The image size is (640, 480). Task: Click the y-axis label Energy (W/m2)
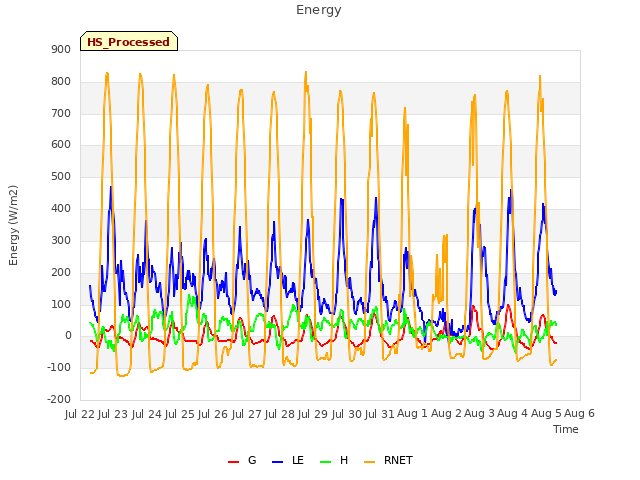(x=13, y=225)
